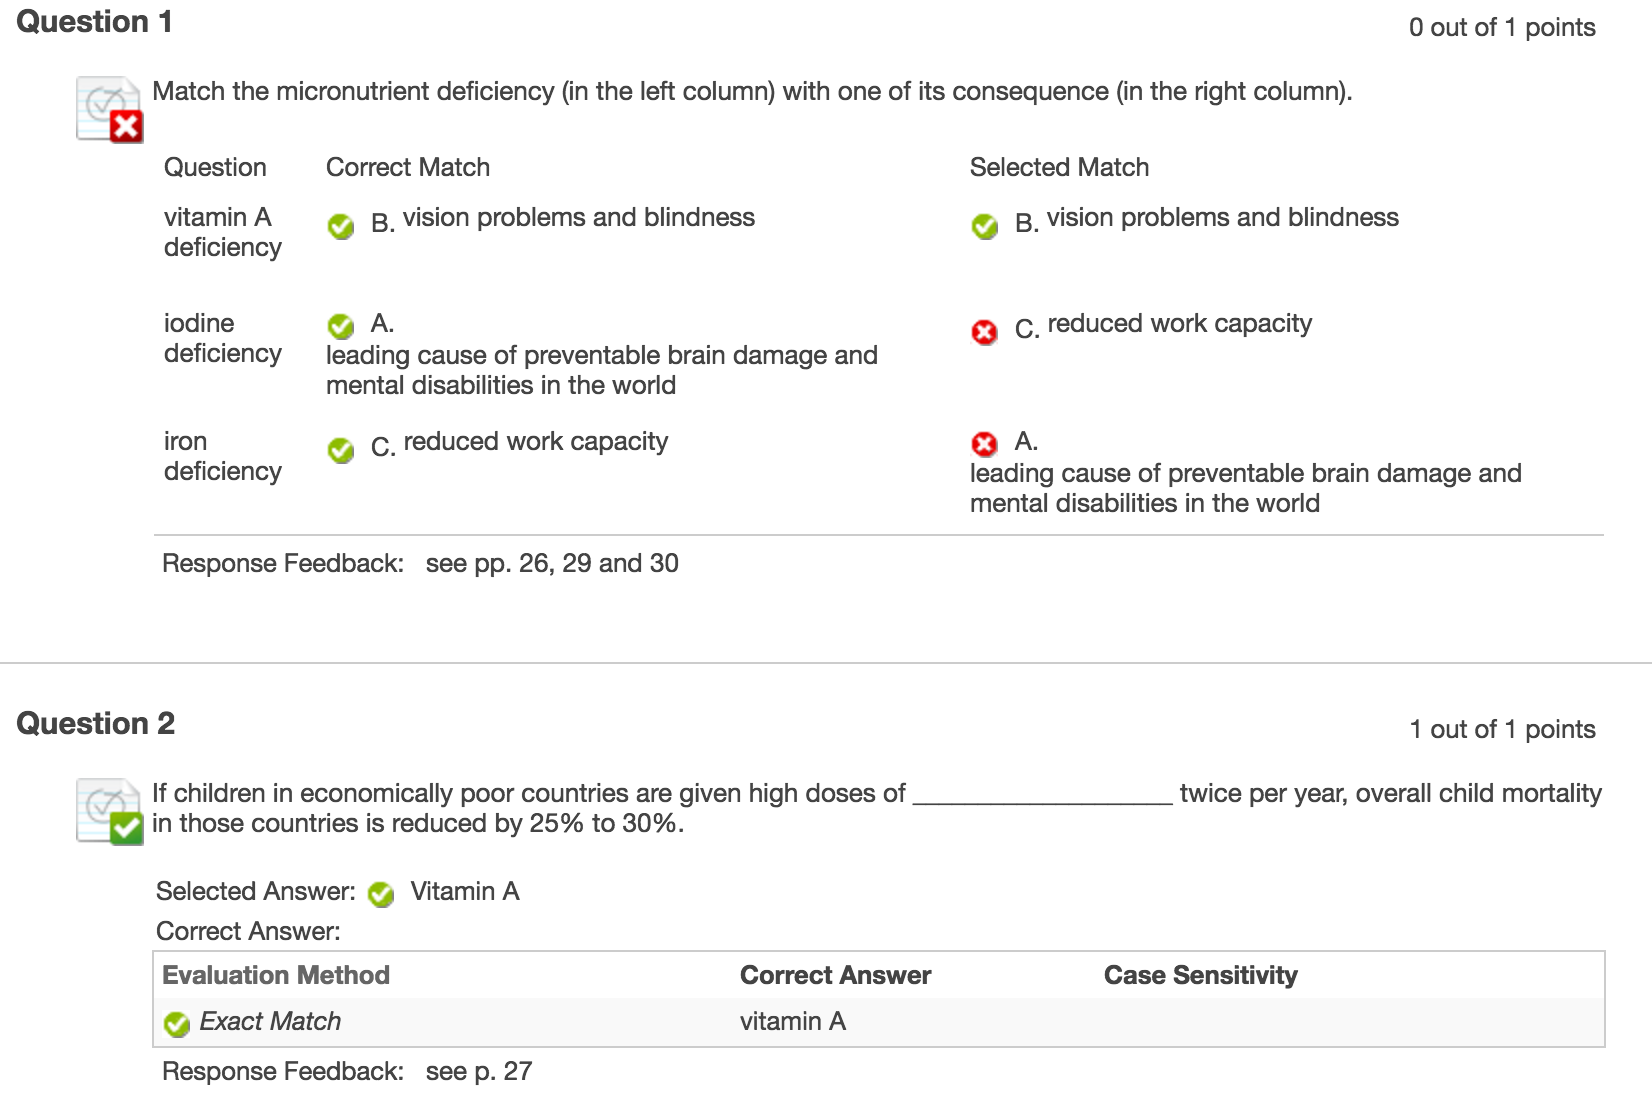Click 'iodine deficiency' row label
This screenshot has height=1116, width=1652.
pos(223,338)
